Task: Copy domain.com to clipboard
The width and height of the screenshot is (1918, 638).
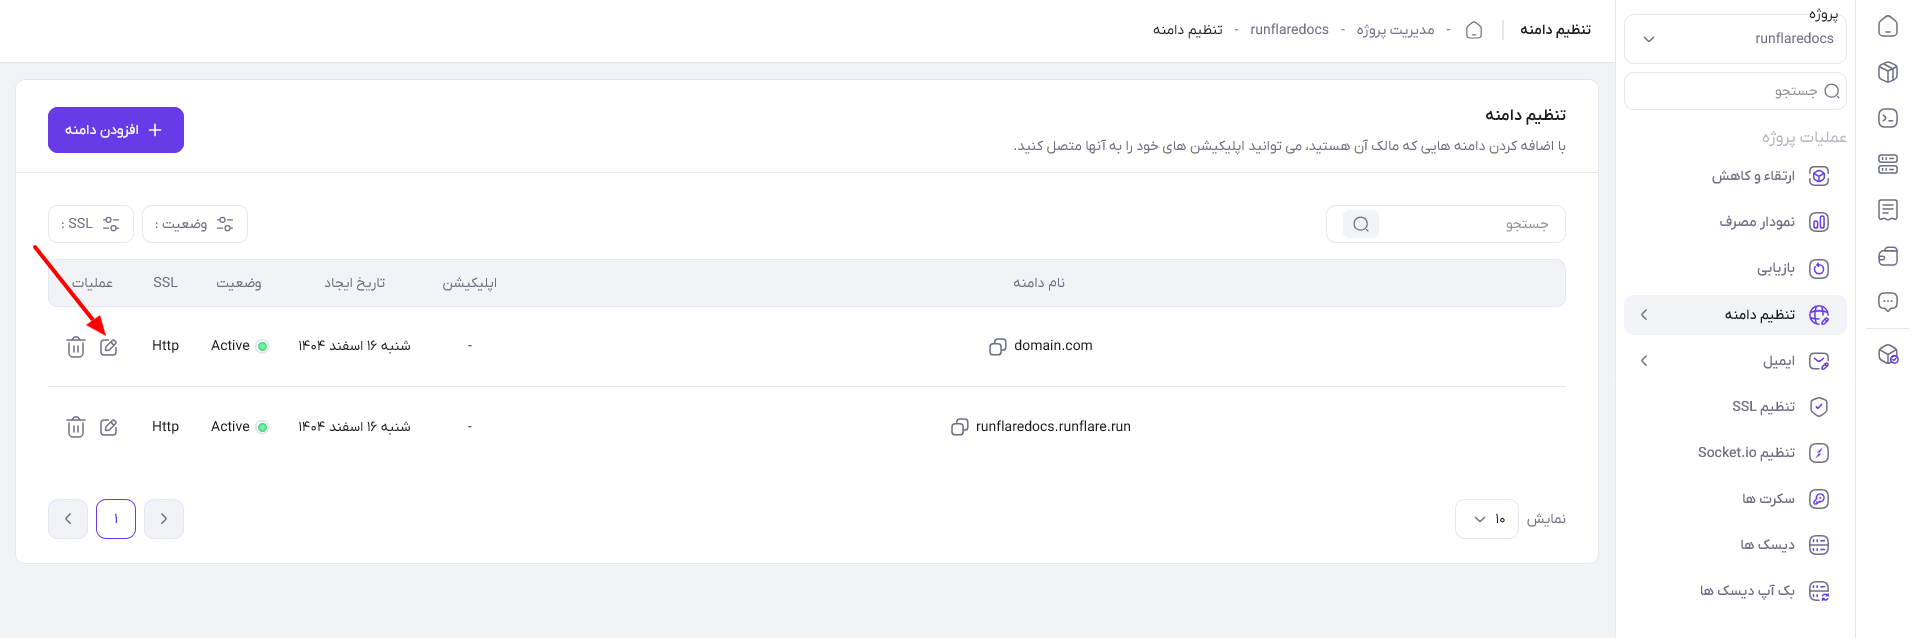Action: [x=997, y=347]
